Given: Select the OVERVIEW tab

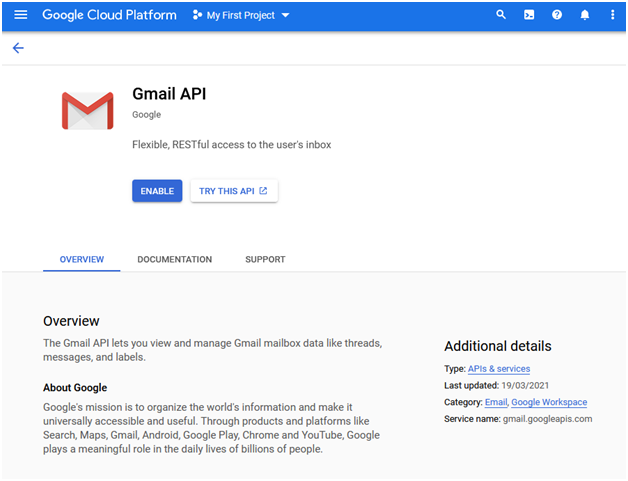Looking at the screenshot, I should [x=82, y=259].
